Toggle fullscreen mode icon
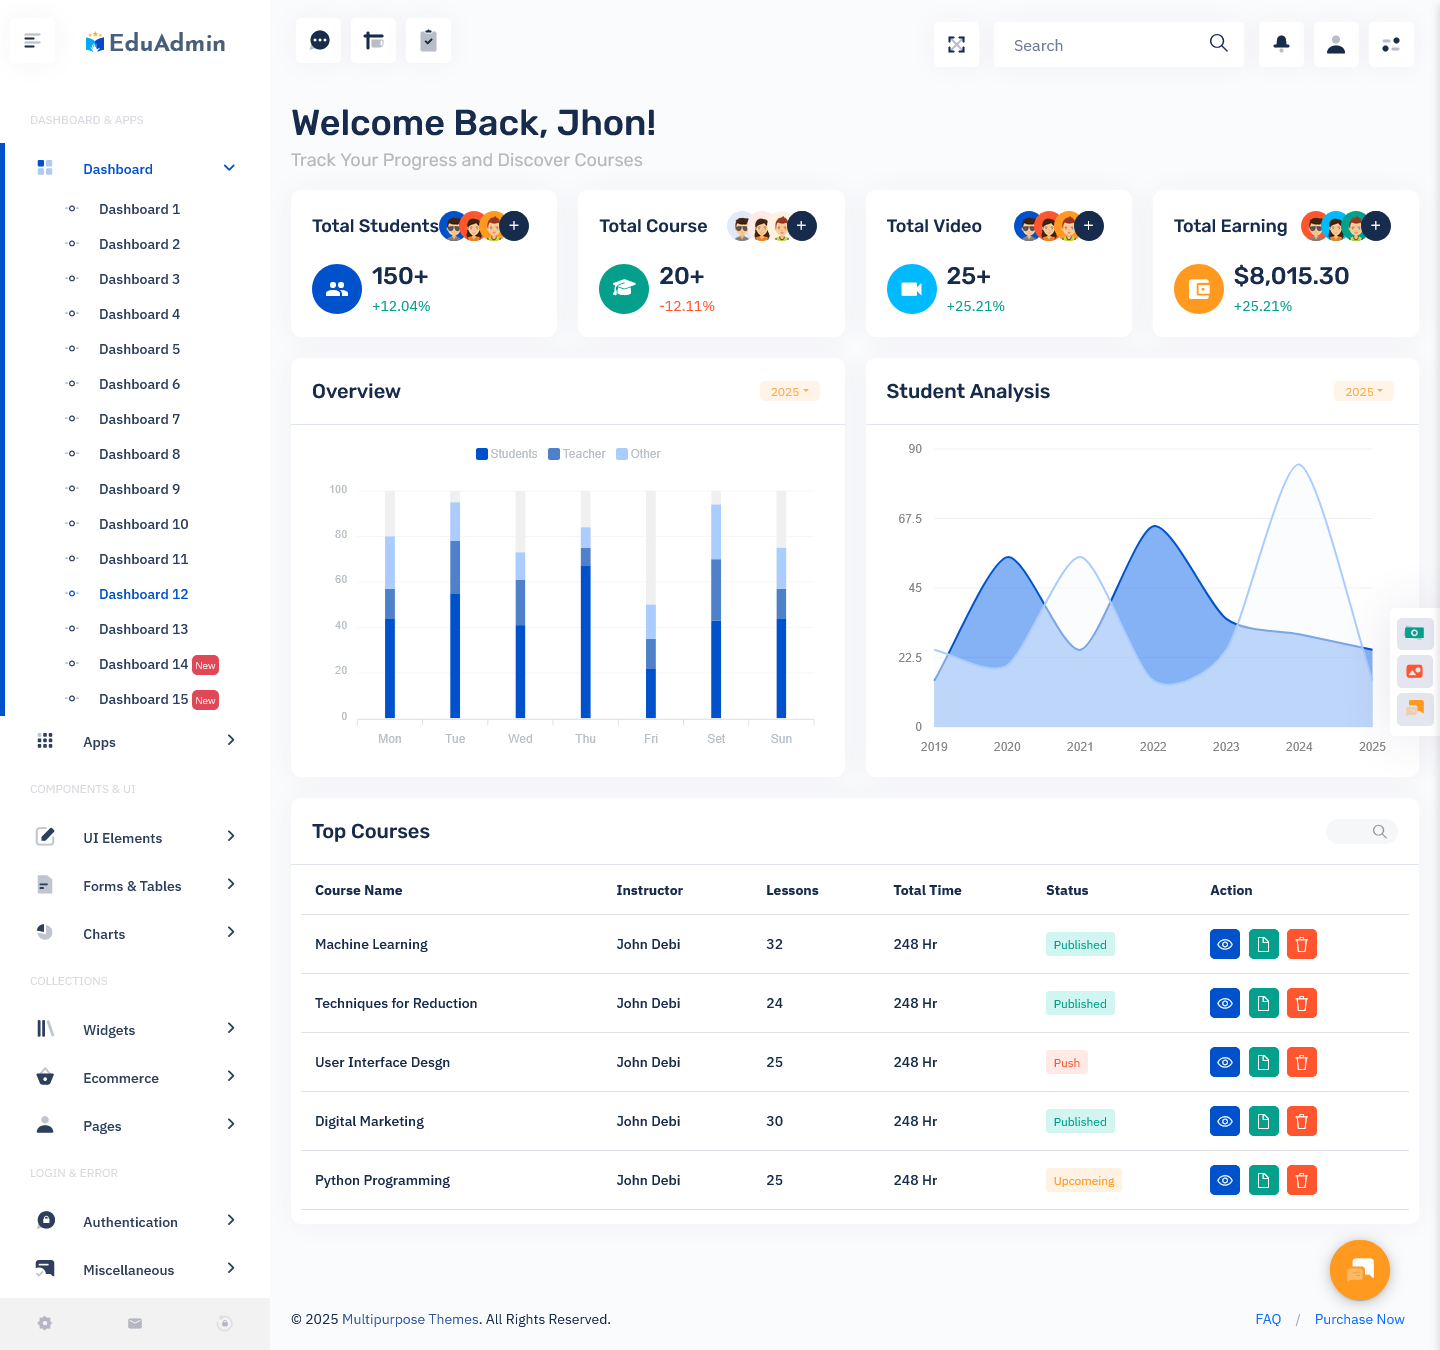1440x1350 pixels. tap(956, 45)
